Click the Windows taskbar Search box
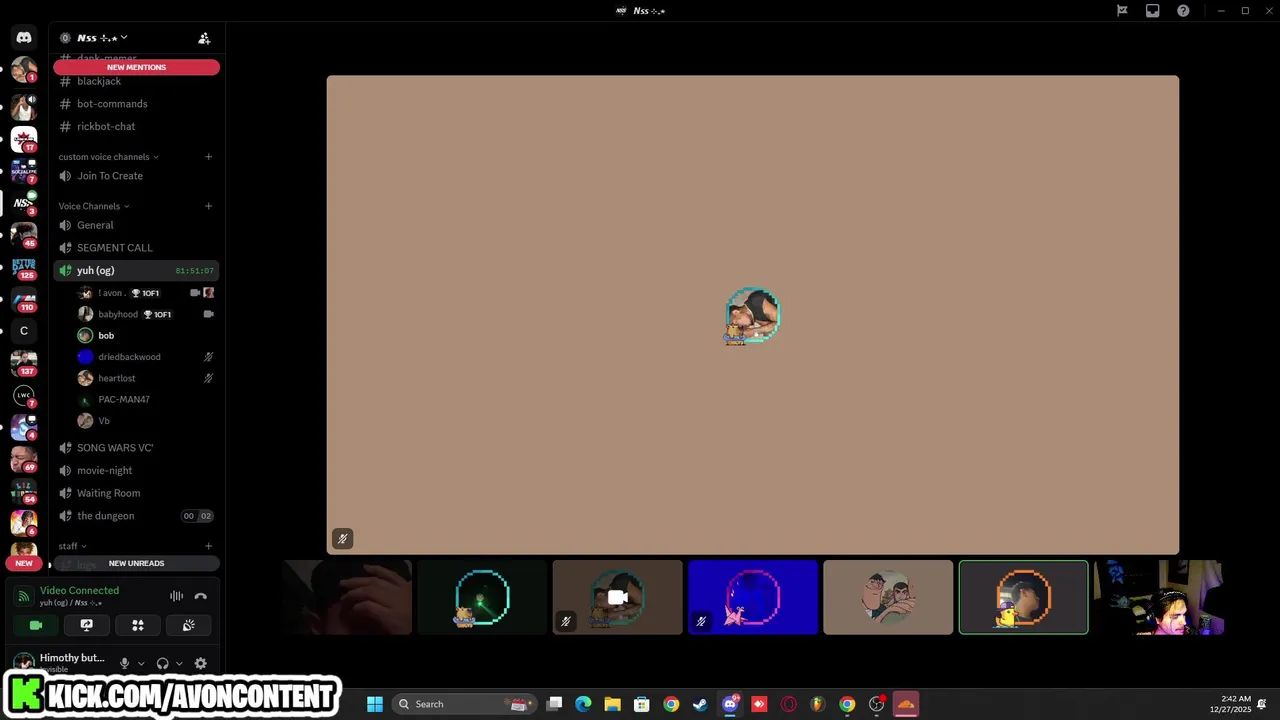Image resolution: width=1280 pixels, height=720 pixels. click(x=464, y=704)
